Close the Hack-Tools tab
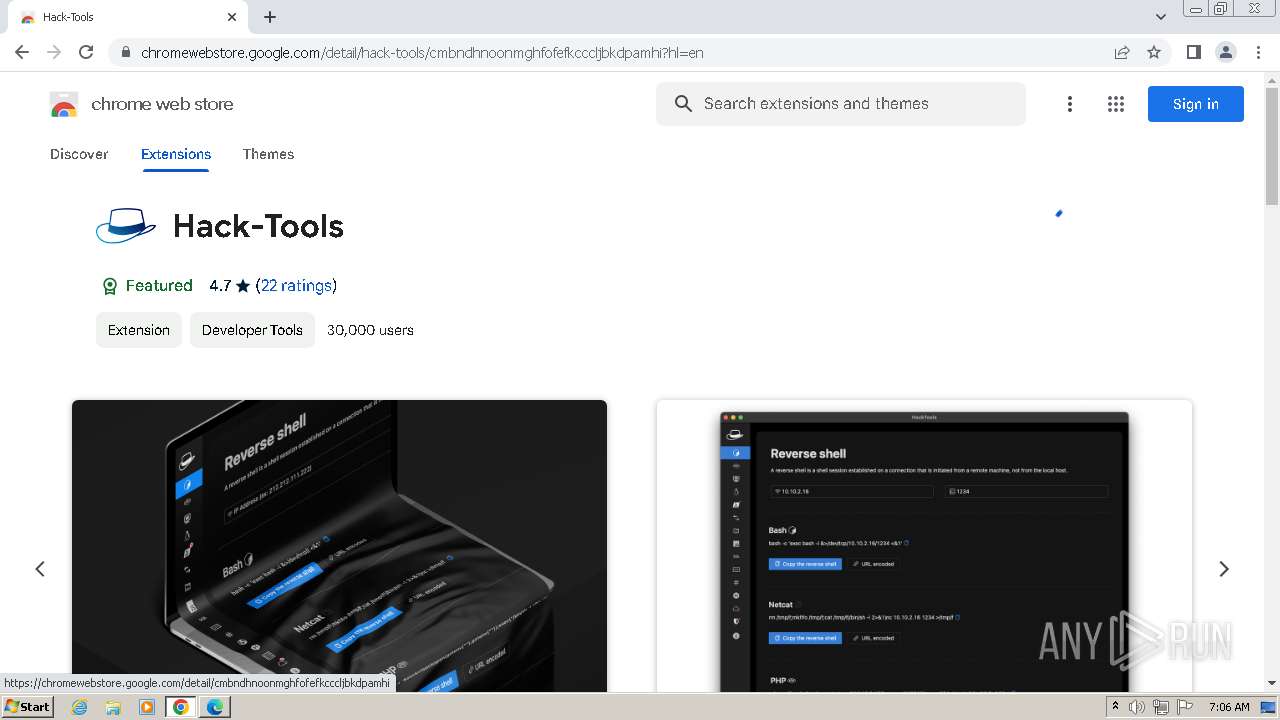 click(x=232, y=17)
